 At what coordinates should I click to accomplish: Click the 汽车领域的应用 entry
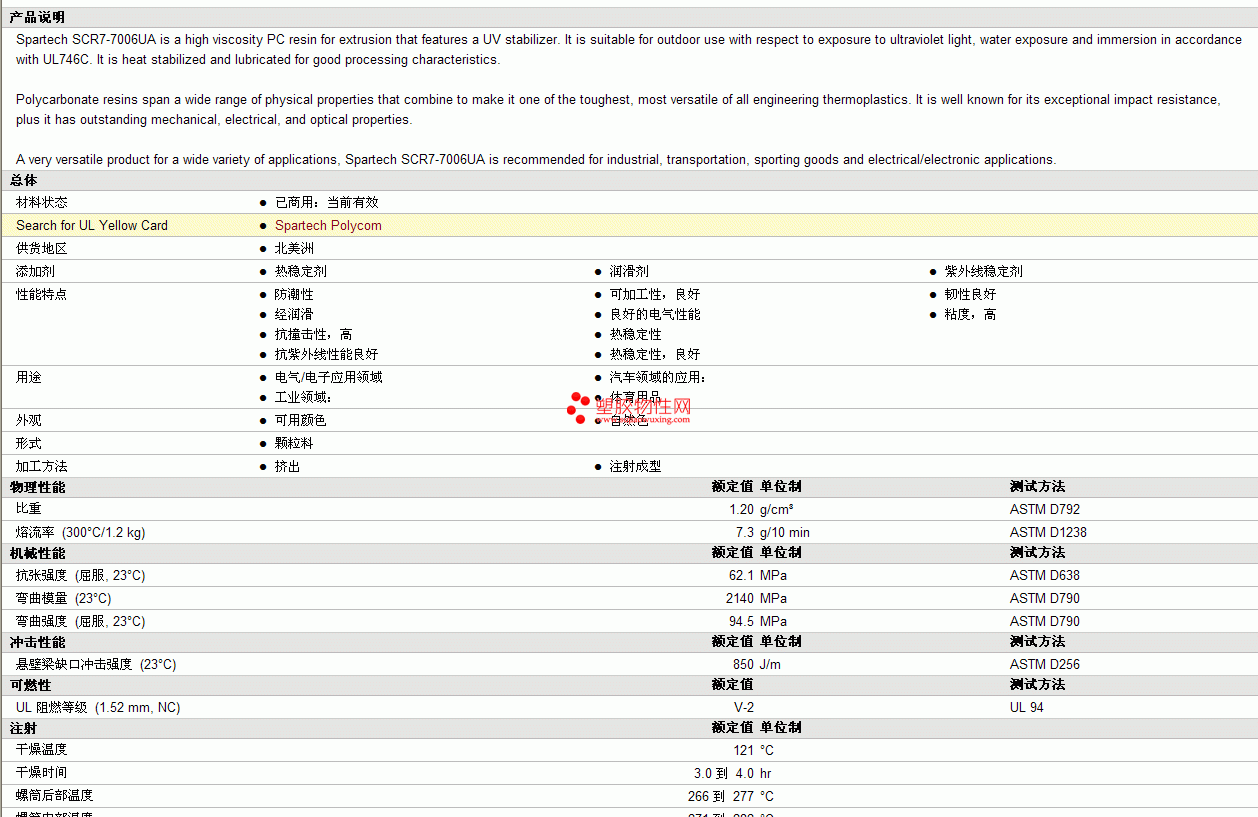(658, 377)
